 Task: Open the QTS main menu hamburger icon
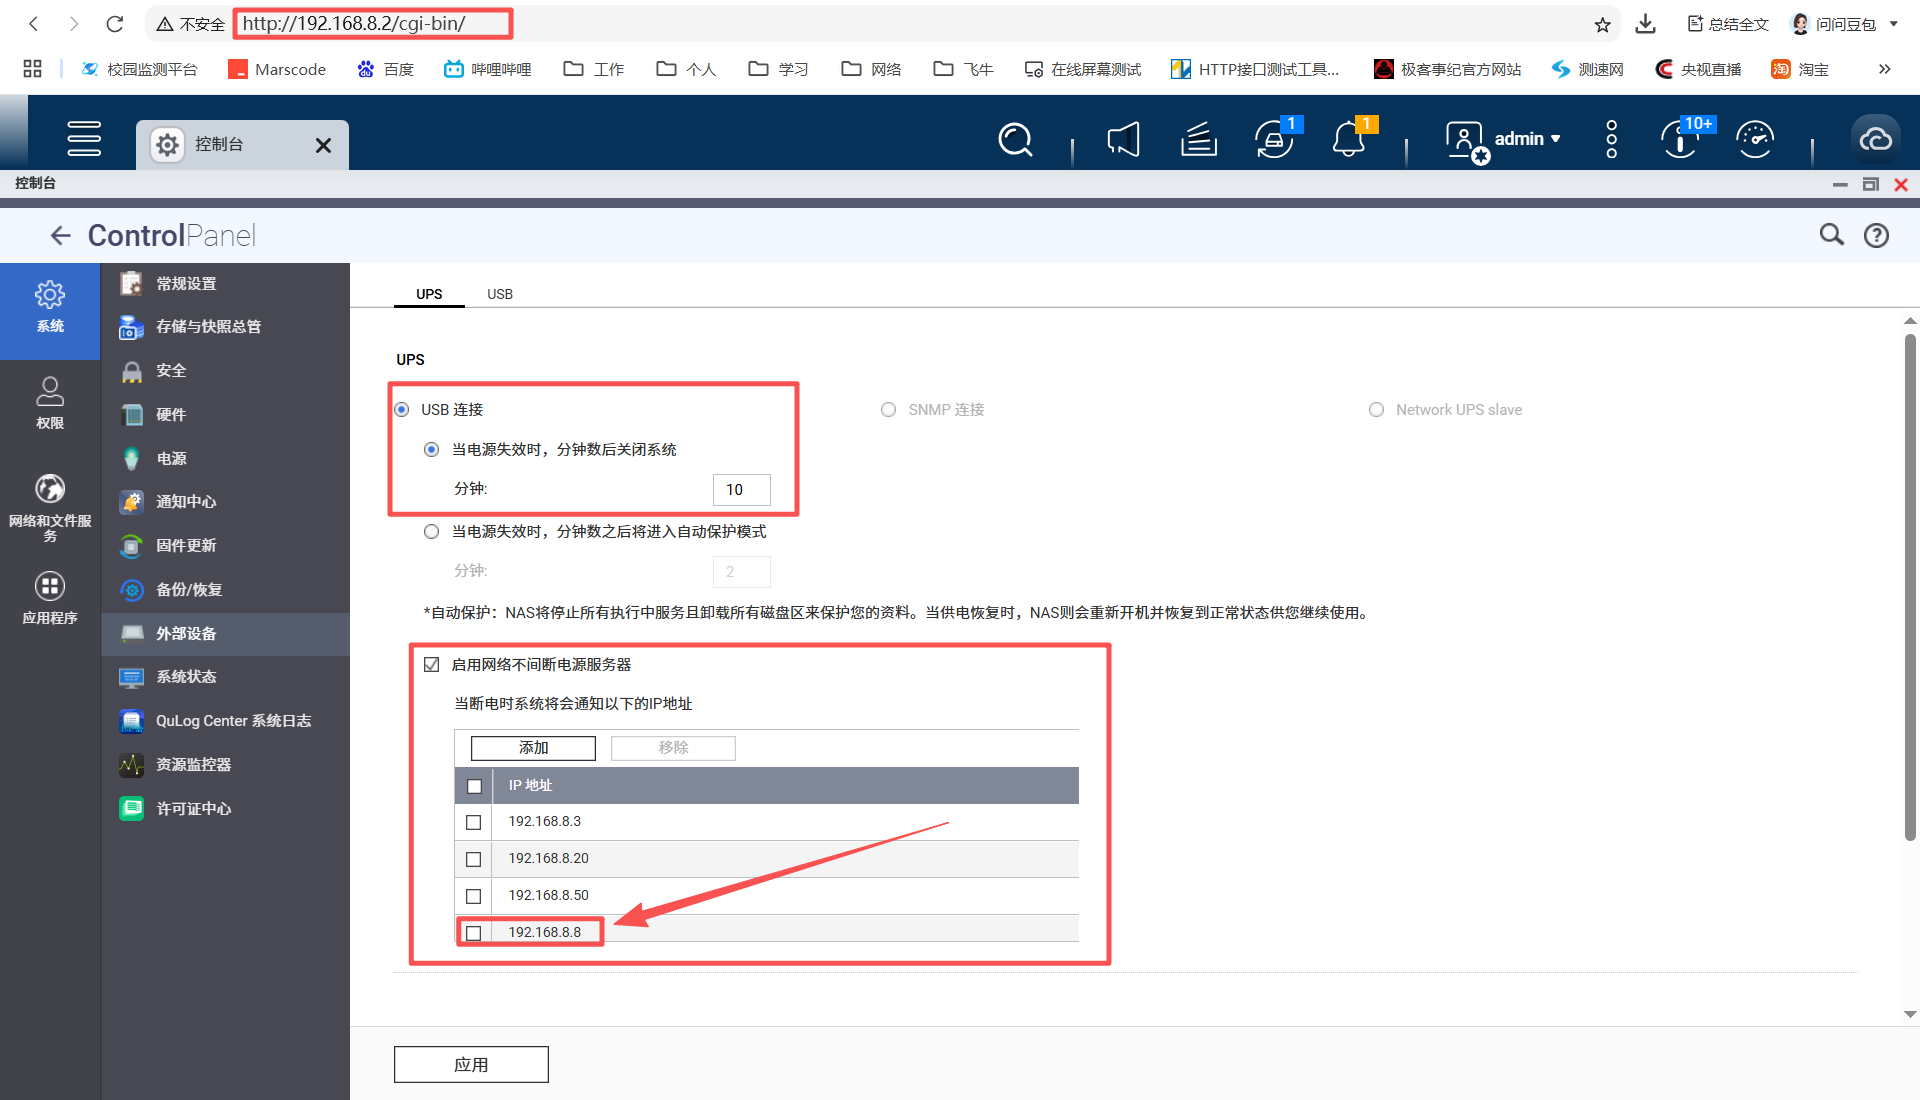[x=84, y=139]
